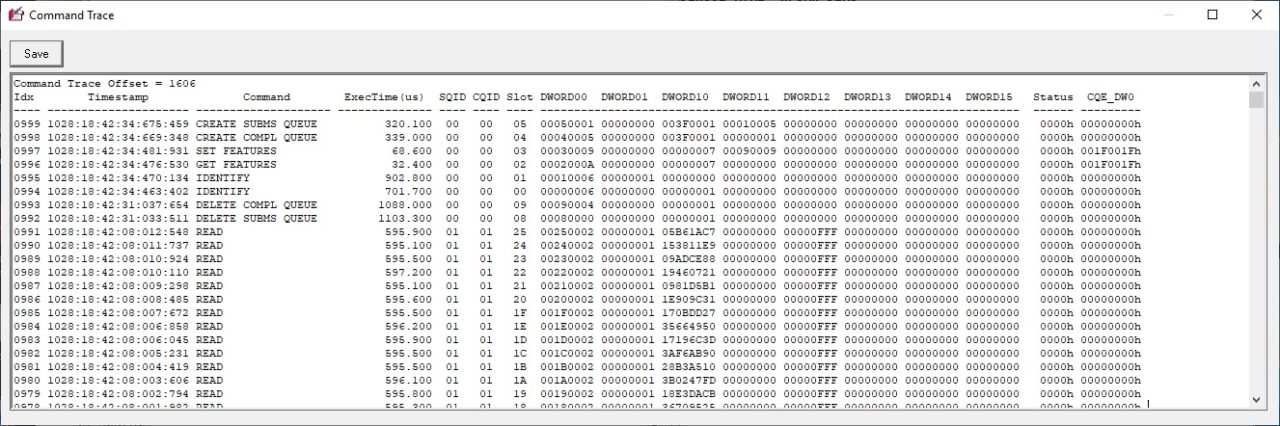
Task: Click the Command Trace window icon
Action: click(x=15, y=15)
